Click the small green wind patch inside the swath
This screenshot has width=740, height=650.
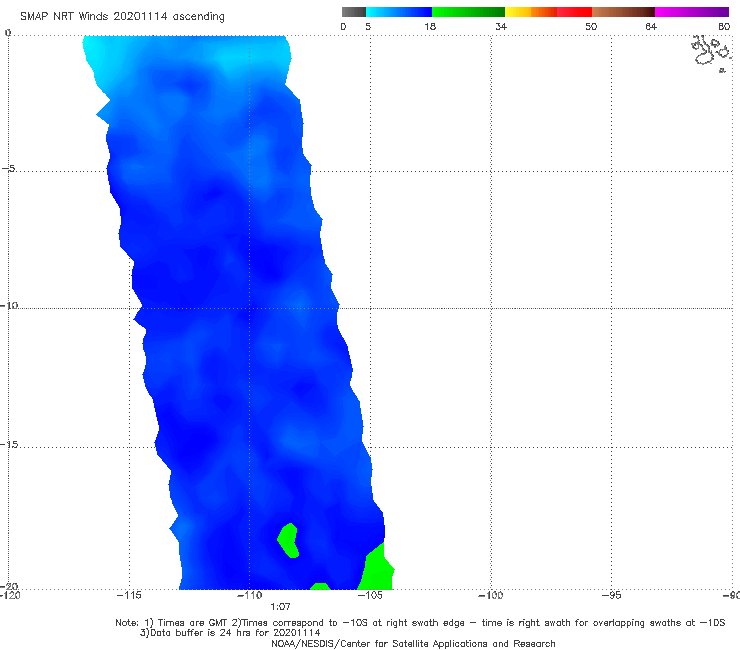click(288, 540)
